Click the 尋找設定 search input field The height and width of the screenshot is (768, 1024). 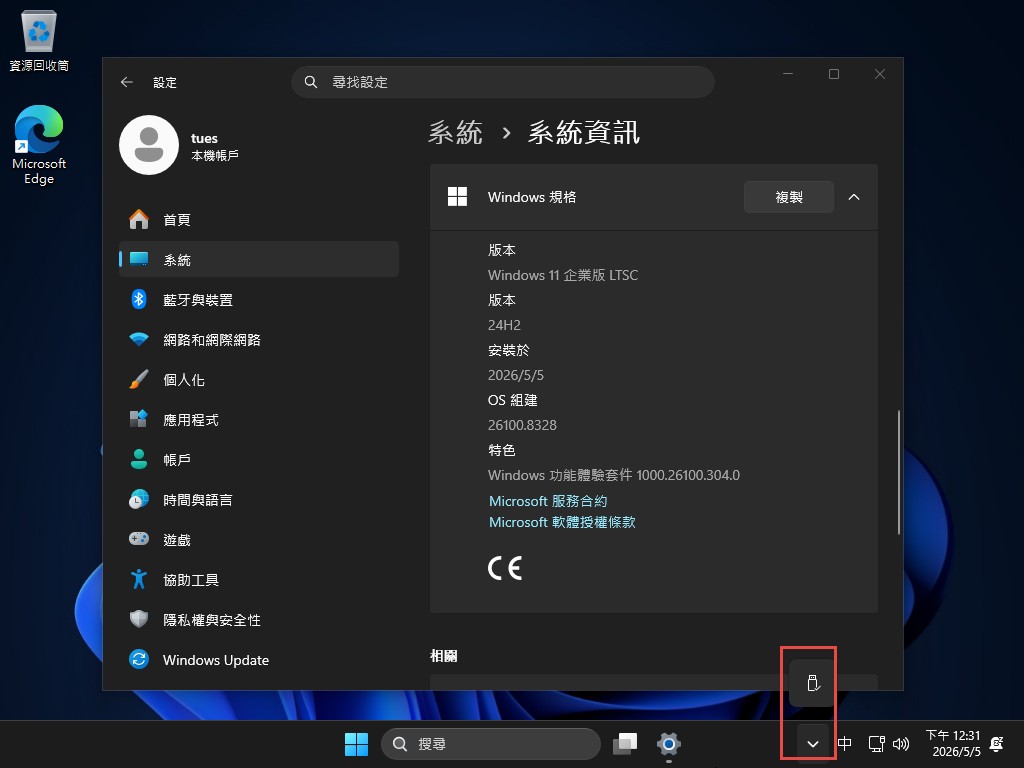[x=503, y=82]
